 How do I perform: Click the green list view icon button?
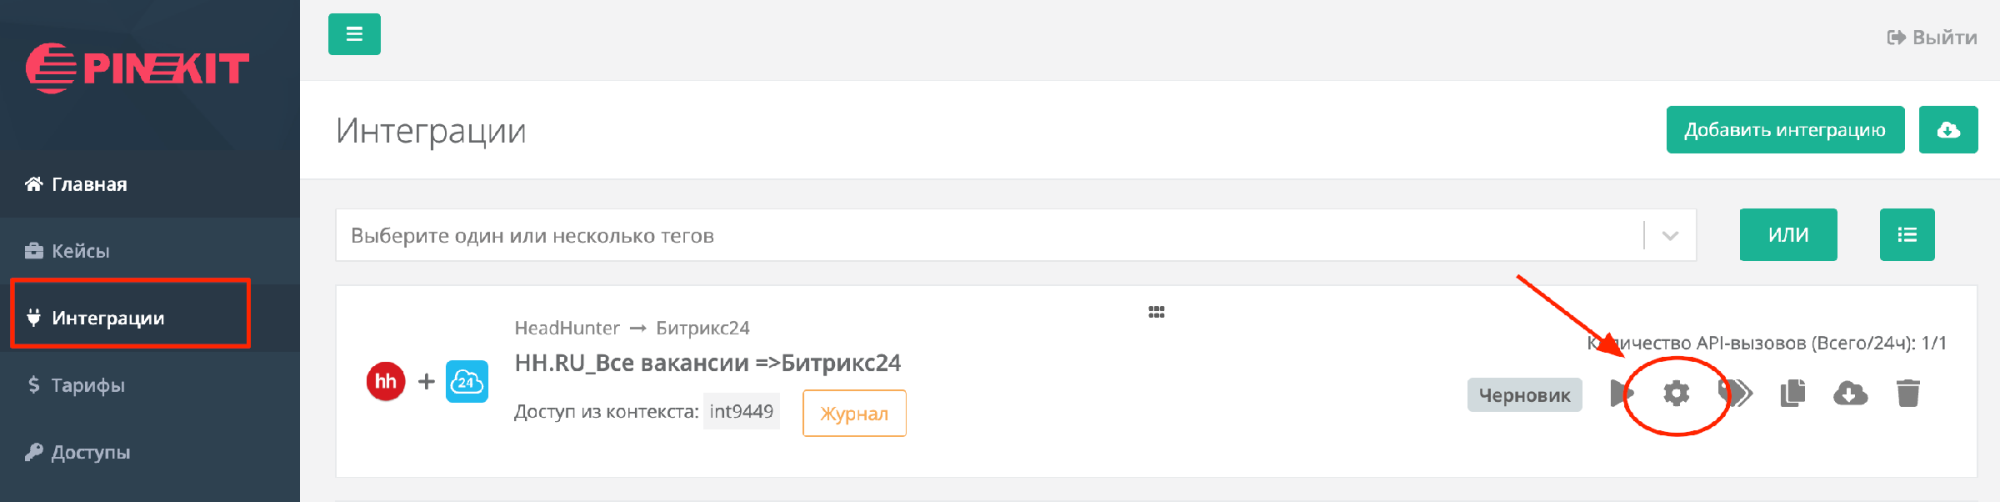1907,235
